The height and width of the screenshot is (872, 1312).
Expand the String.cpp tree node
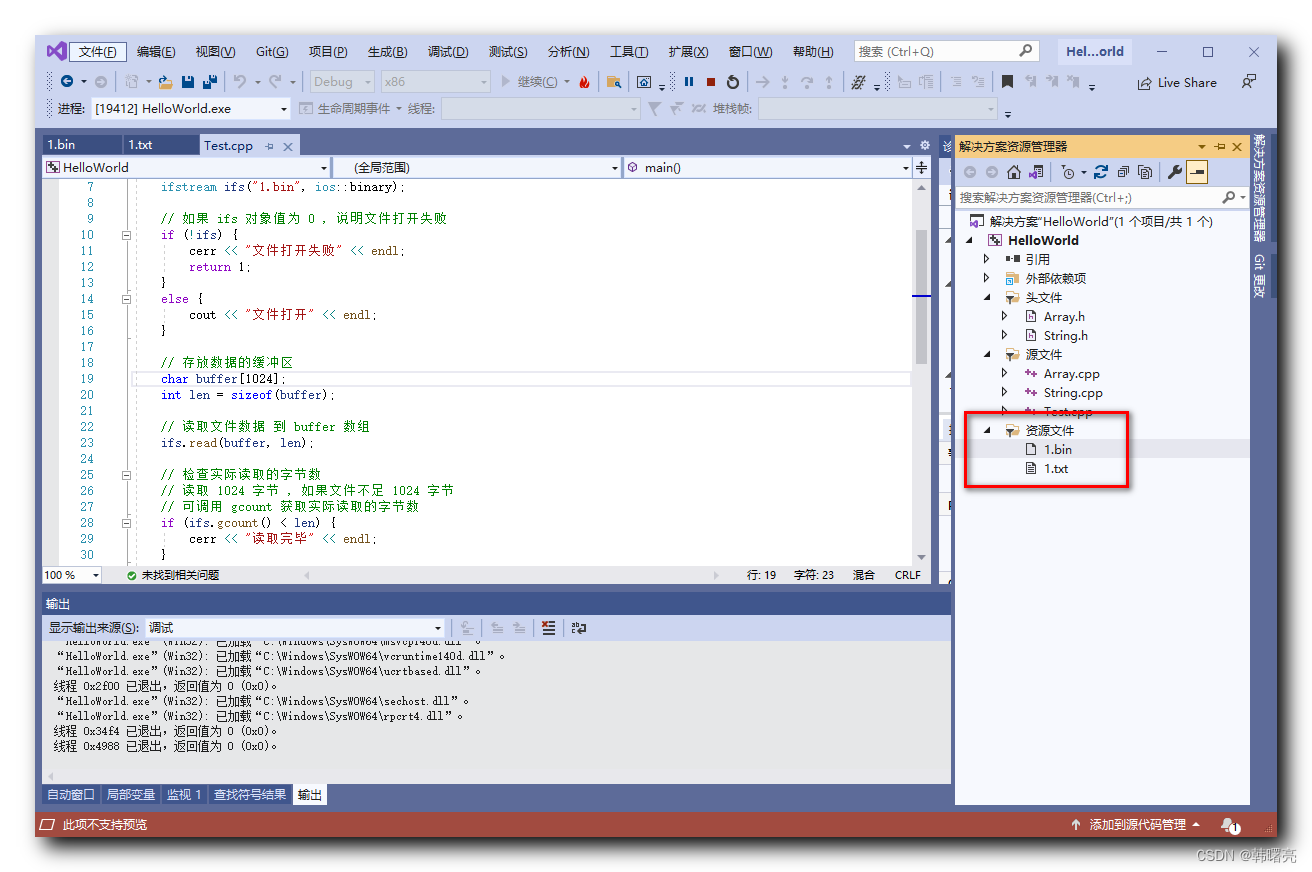pos(1005,392)
